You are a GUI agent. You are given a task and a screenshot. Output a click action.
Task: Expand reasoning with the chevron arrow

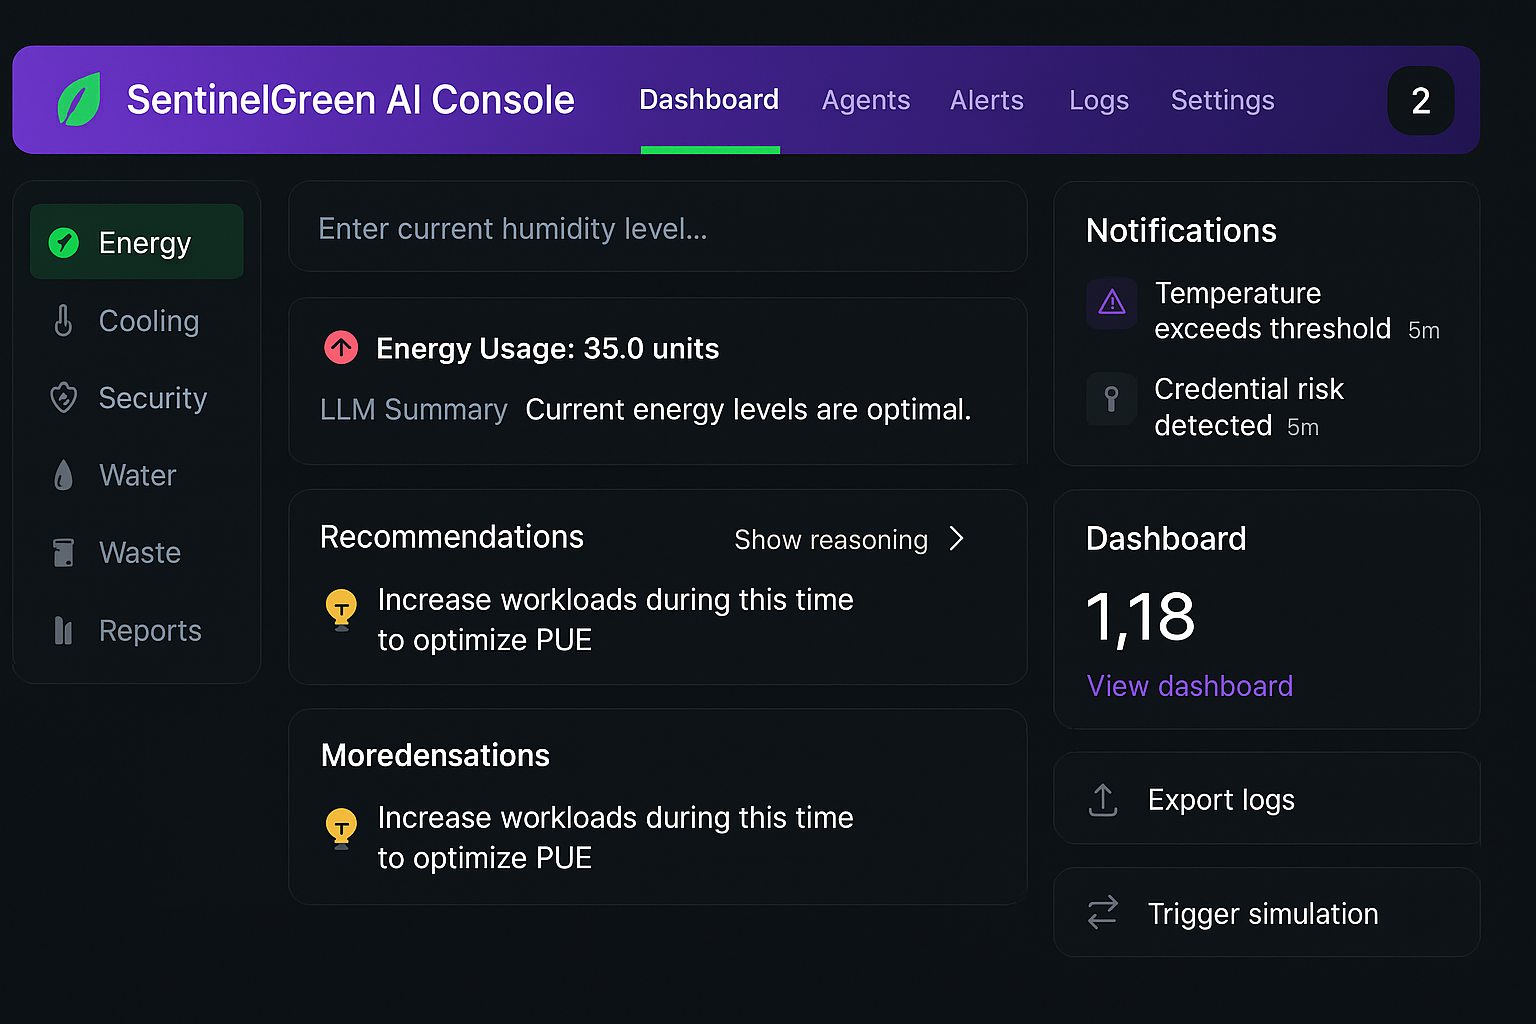point(956,539)
